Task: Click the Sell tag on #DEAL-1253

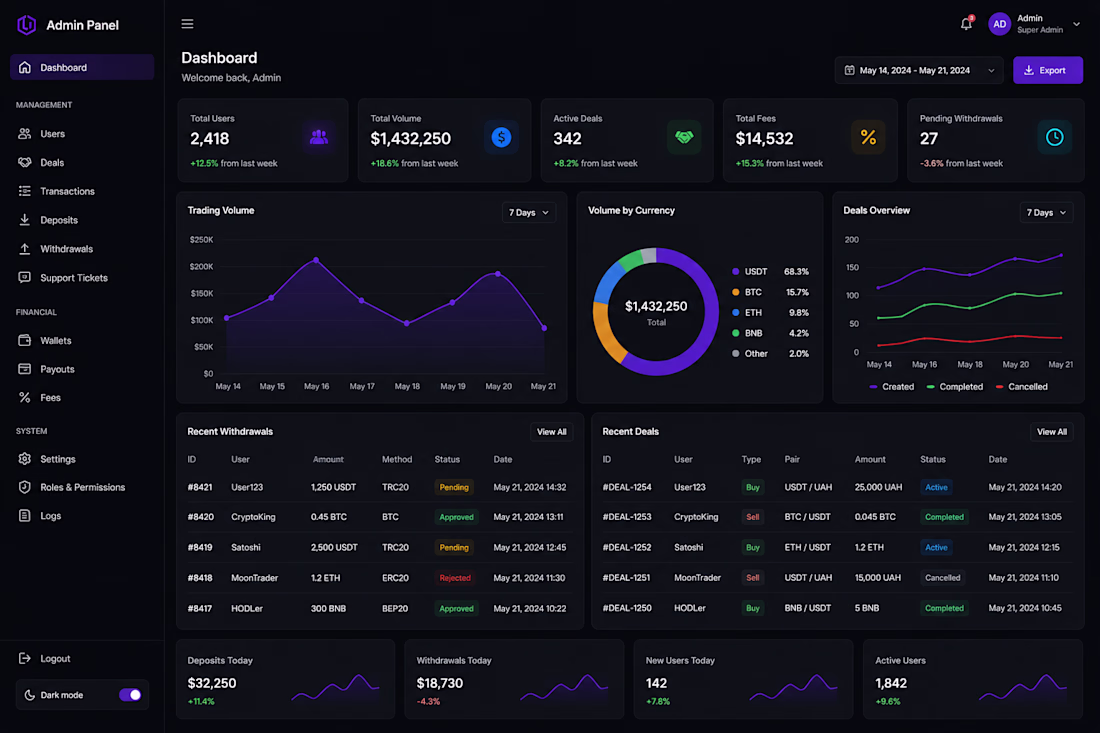Action: [753, 517]
